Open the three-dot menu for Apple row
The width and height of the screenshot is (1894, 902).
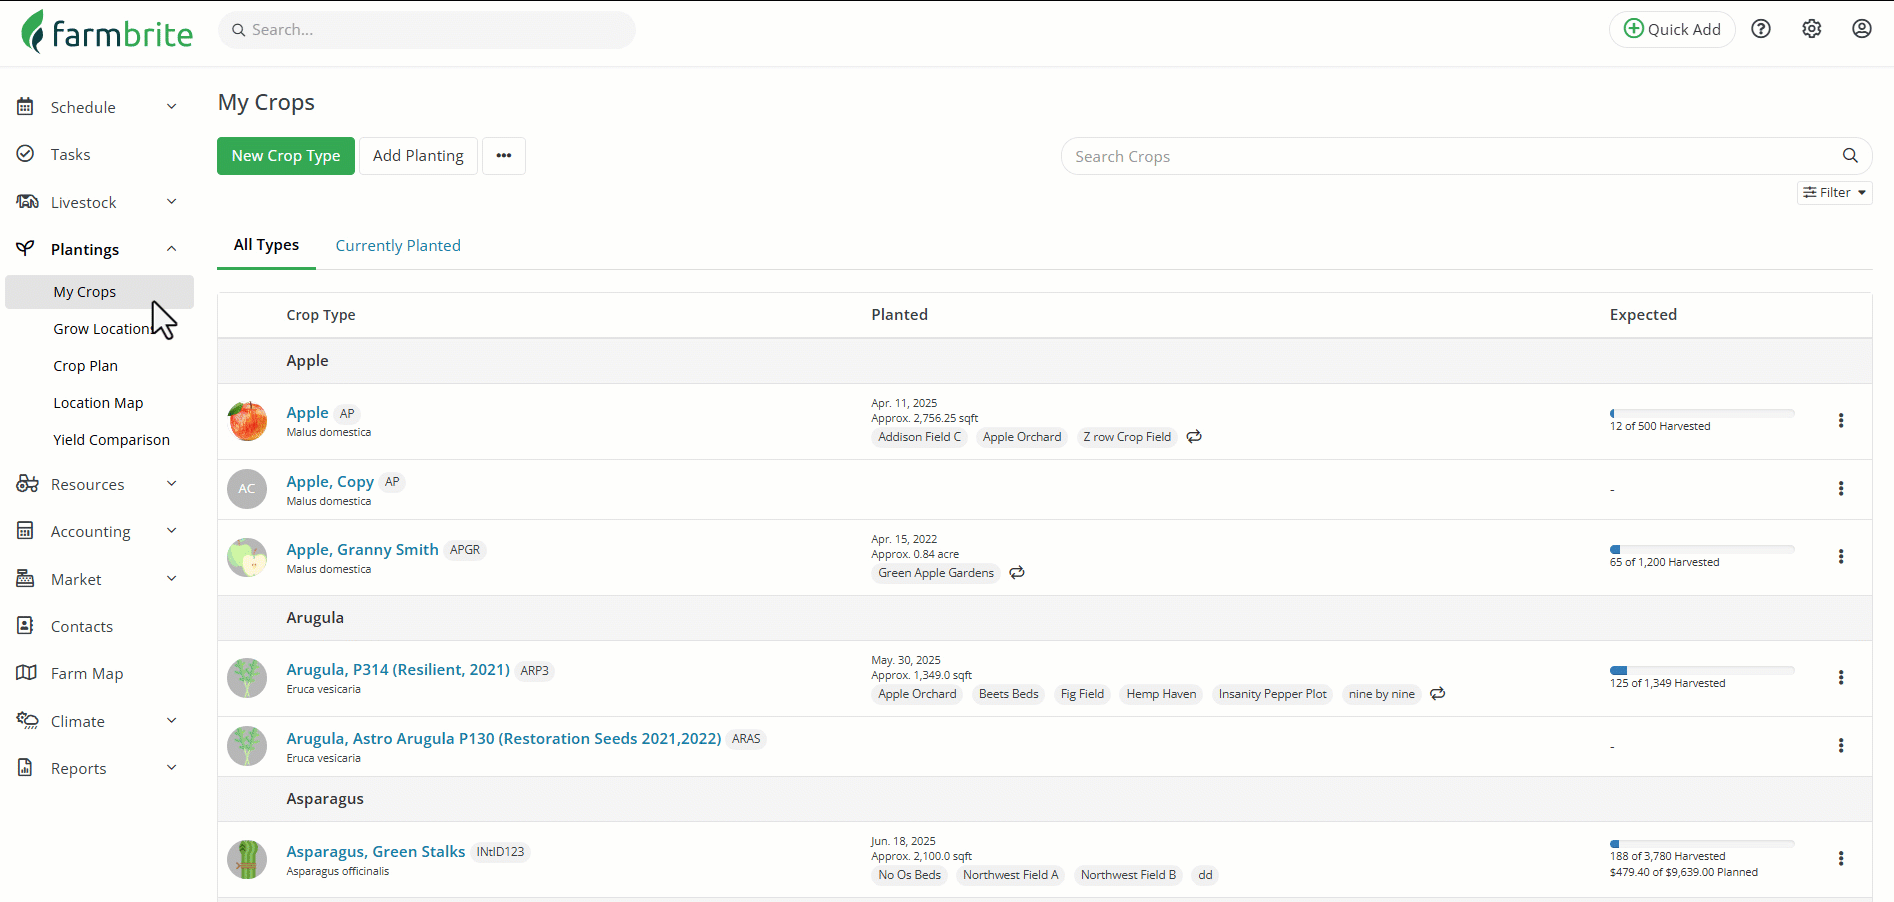click(1841, 421)
